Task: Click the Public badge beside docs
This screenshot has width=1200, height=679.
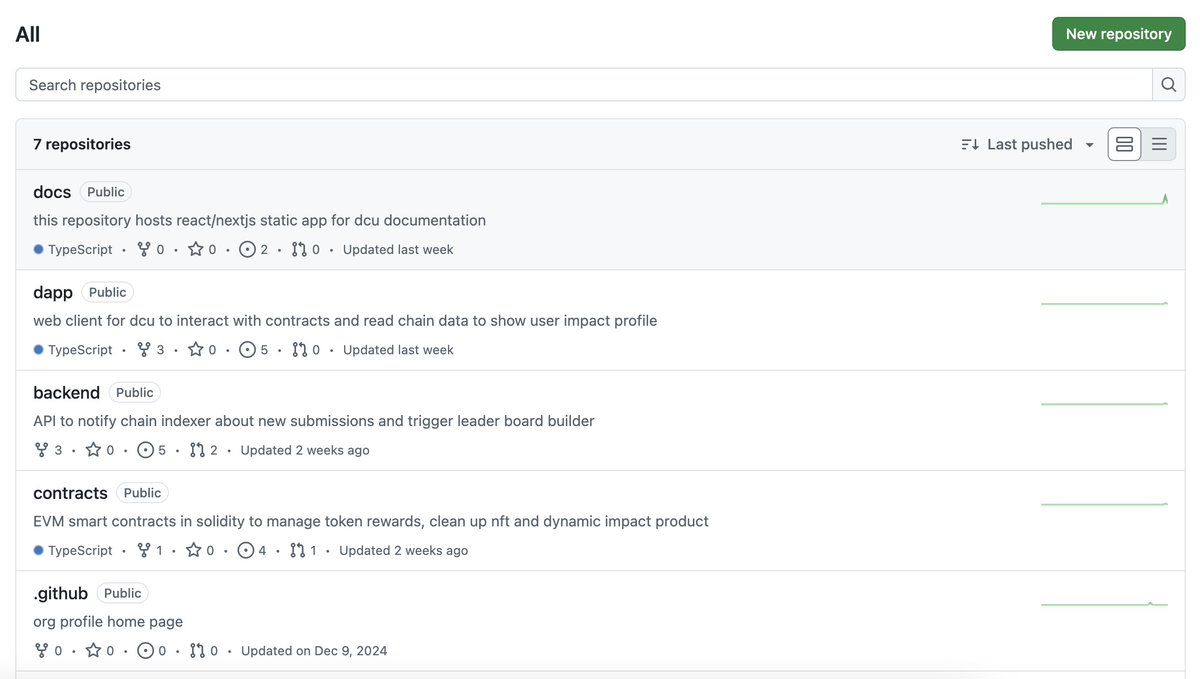Action: 106,192
